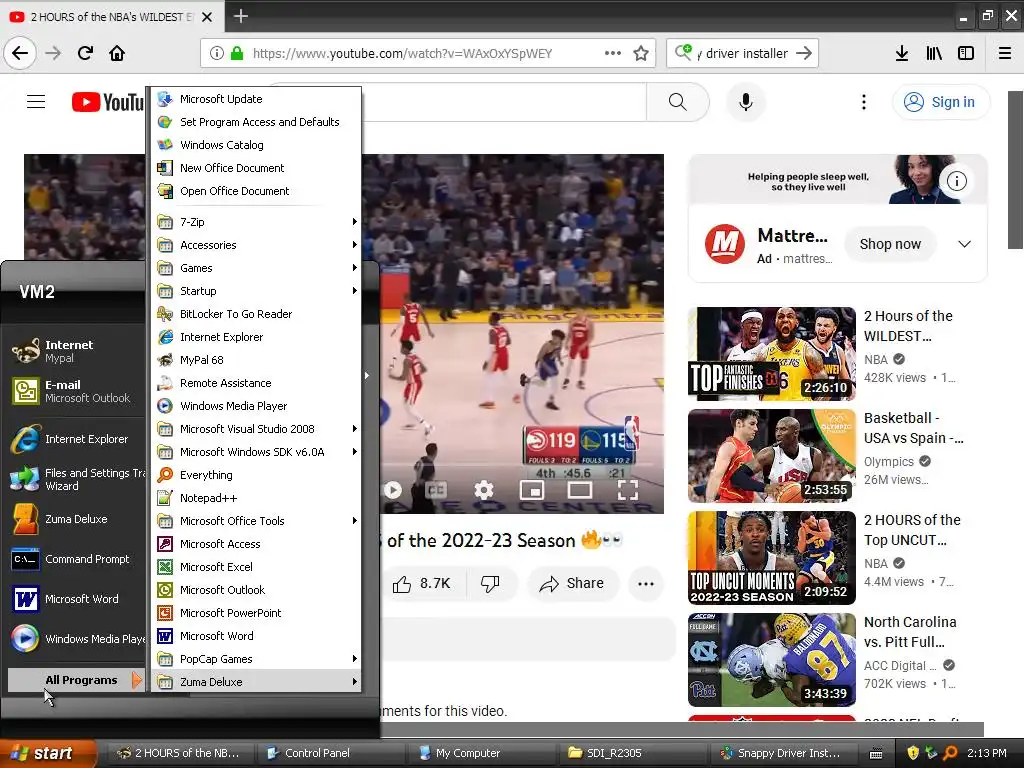The image size is (1024, 768).
Task: Click the Sign in button
Action: [940, 102]
